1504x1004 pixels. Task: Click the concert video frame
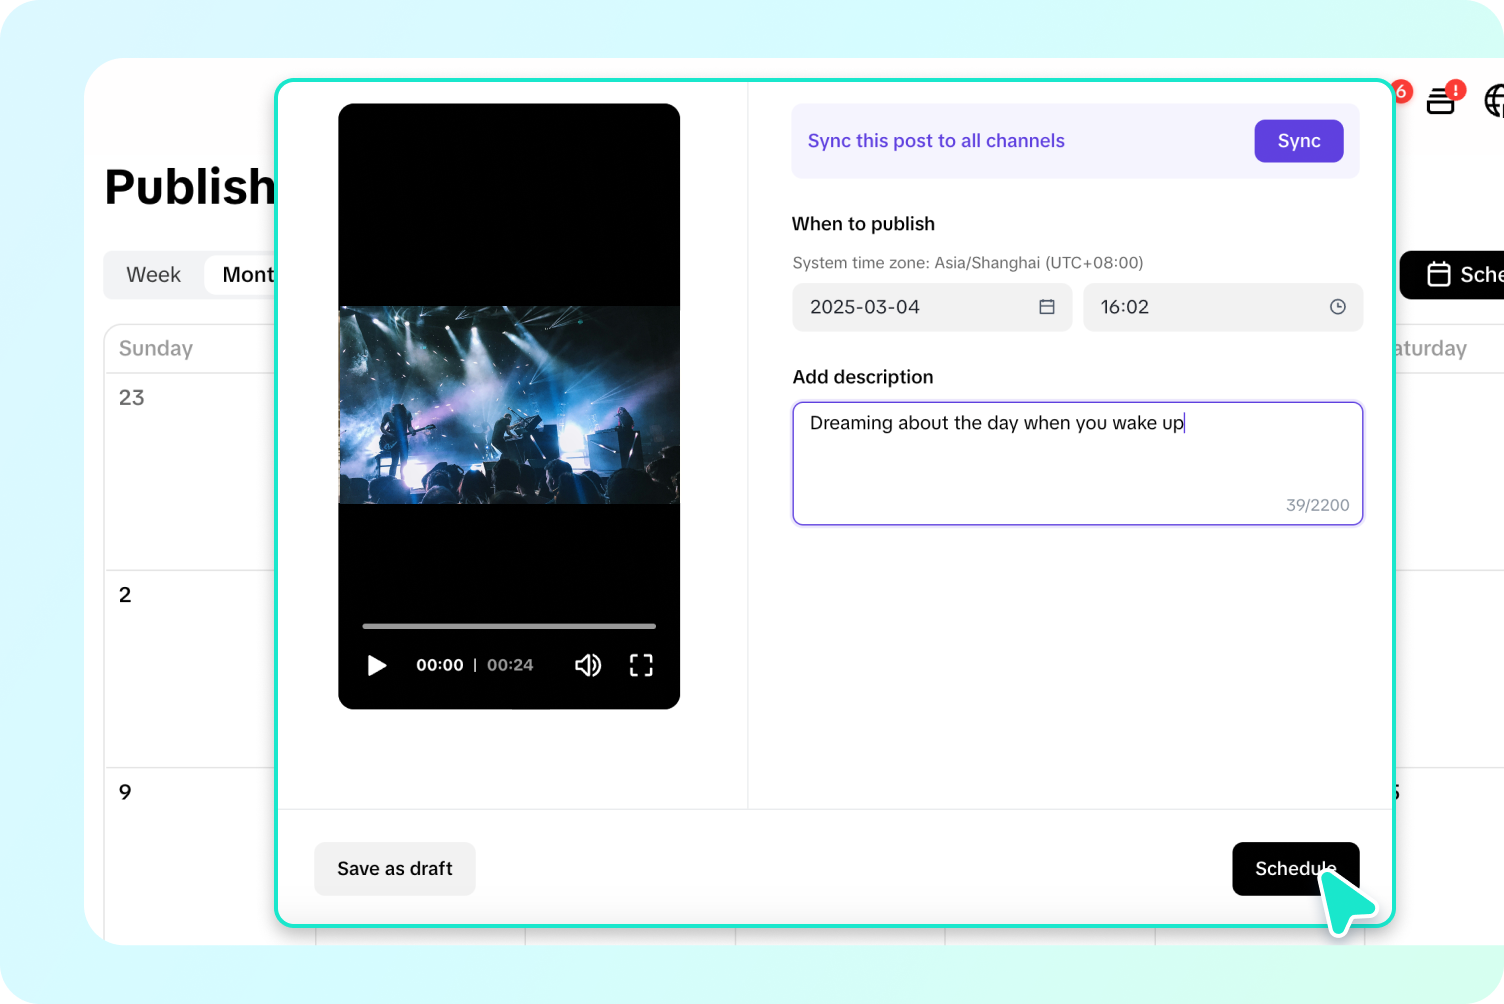point(509,405)
